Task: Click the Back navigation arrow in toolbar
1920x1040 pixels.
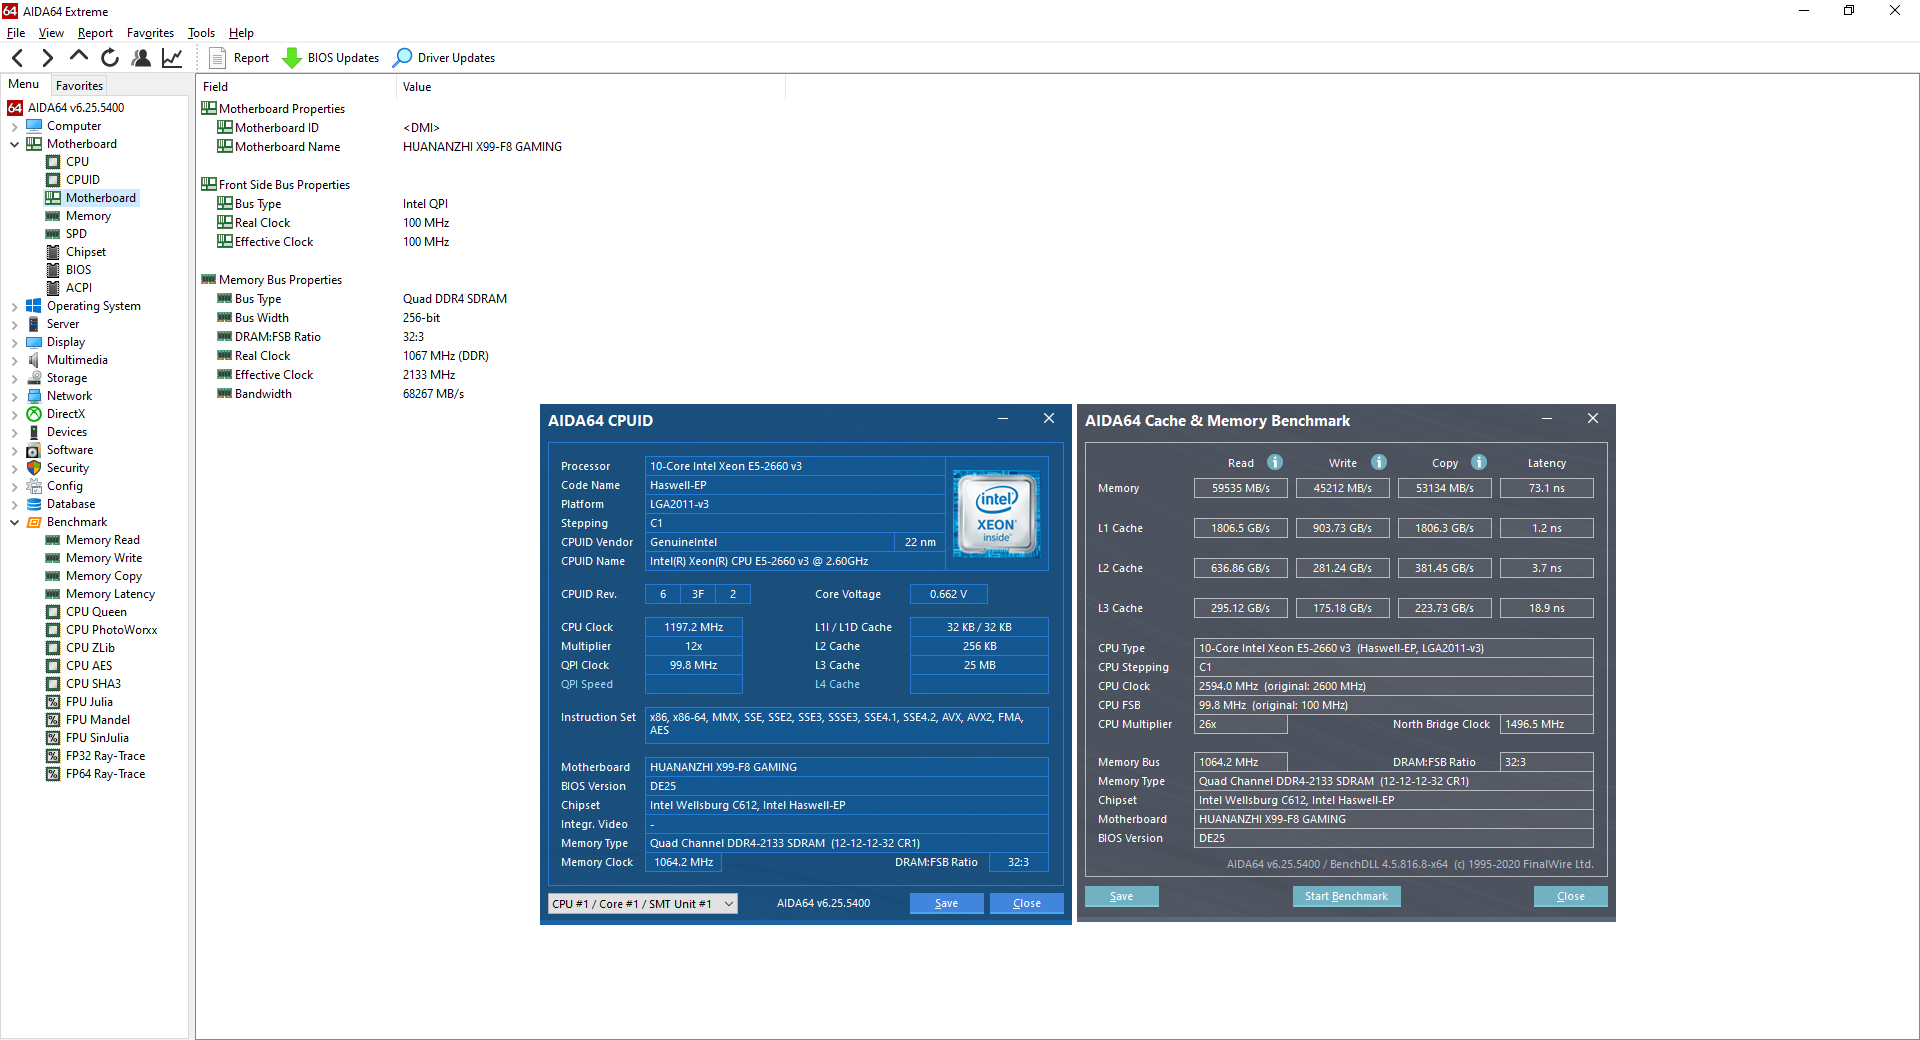Action: pos(17,58)
